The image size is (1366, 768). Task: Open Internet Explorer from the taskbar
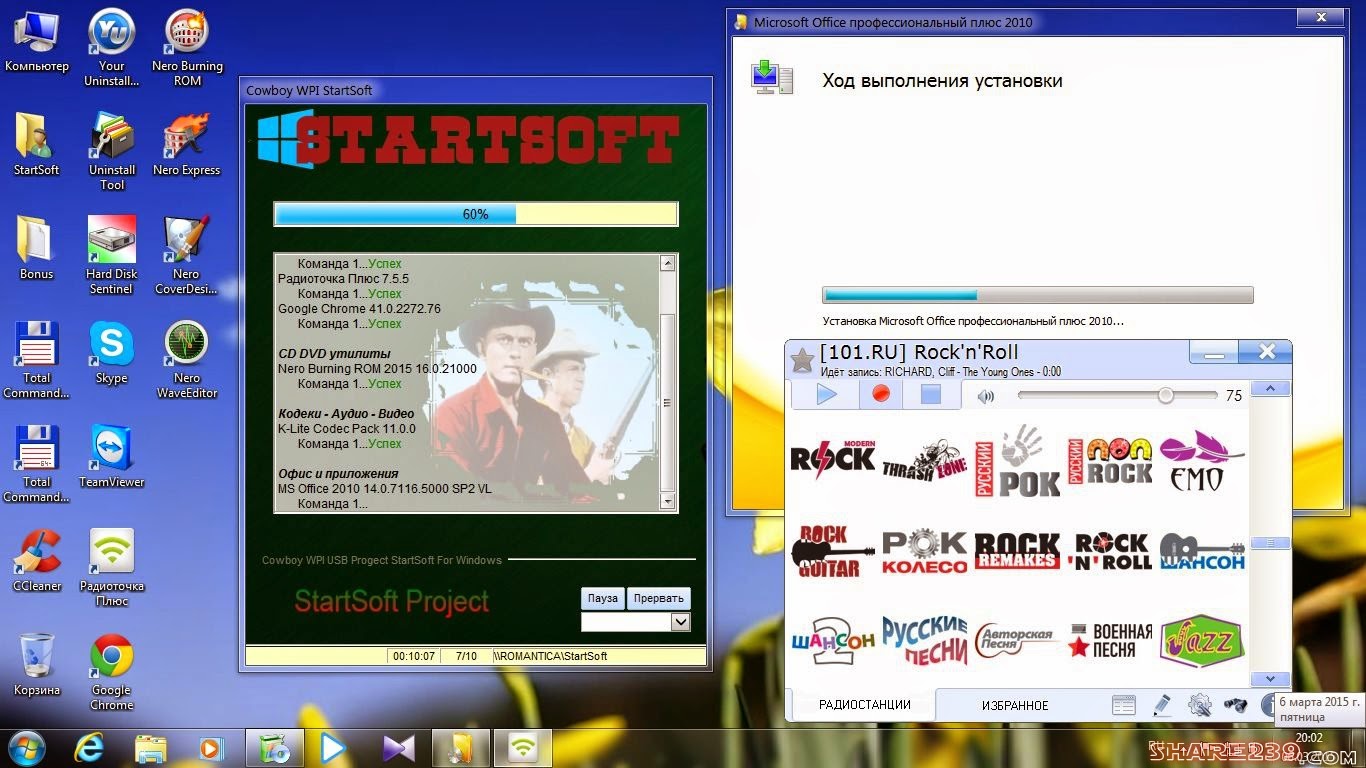(89, 748)
